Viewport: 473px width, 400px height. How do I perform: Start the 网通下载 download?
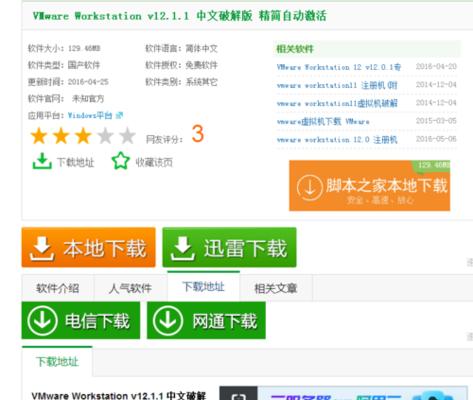click(206, 320)
